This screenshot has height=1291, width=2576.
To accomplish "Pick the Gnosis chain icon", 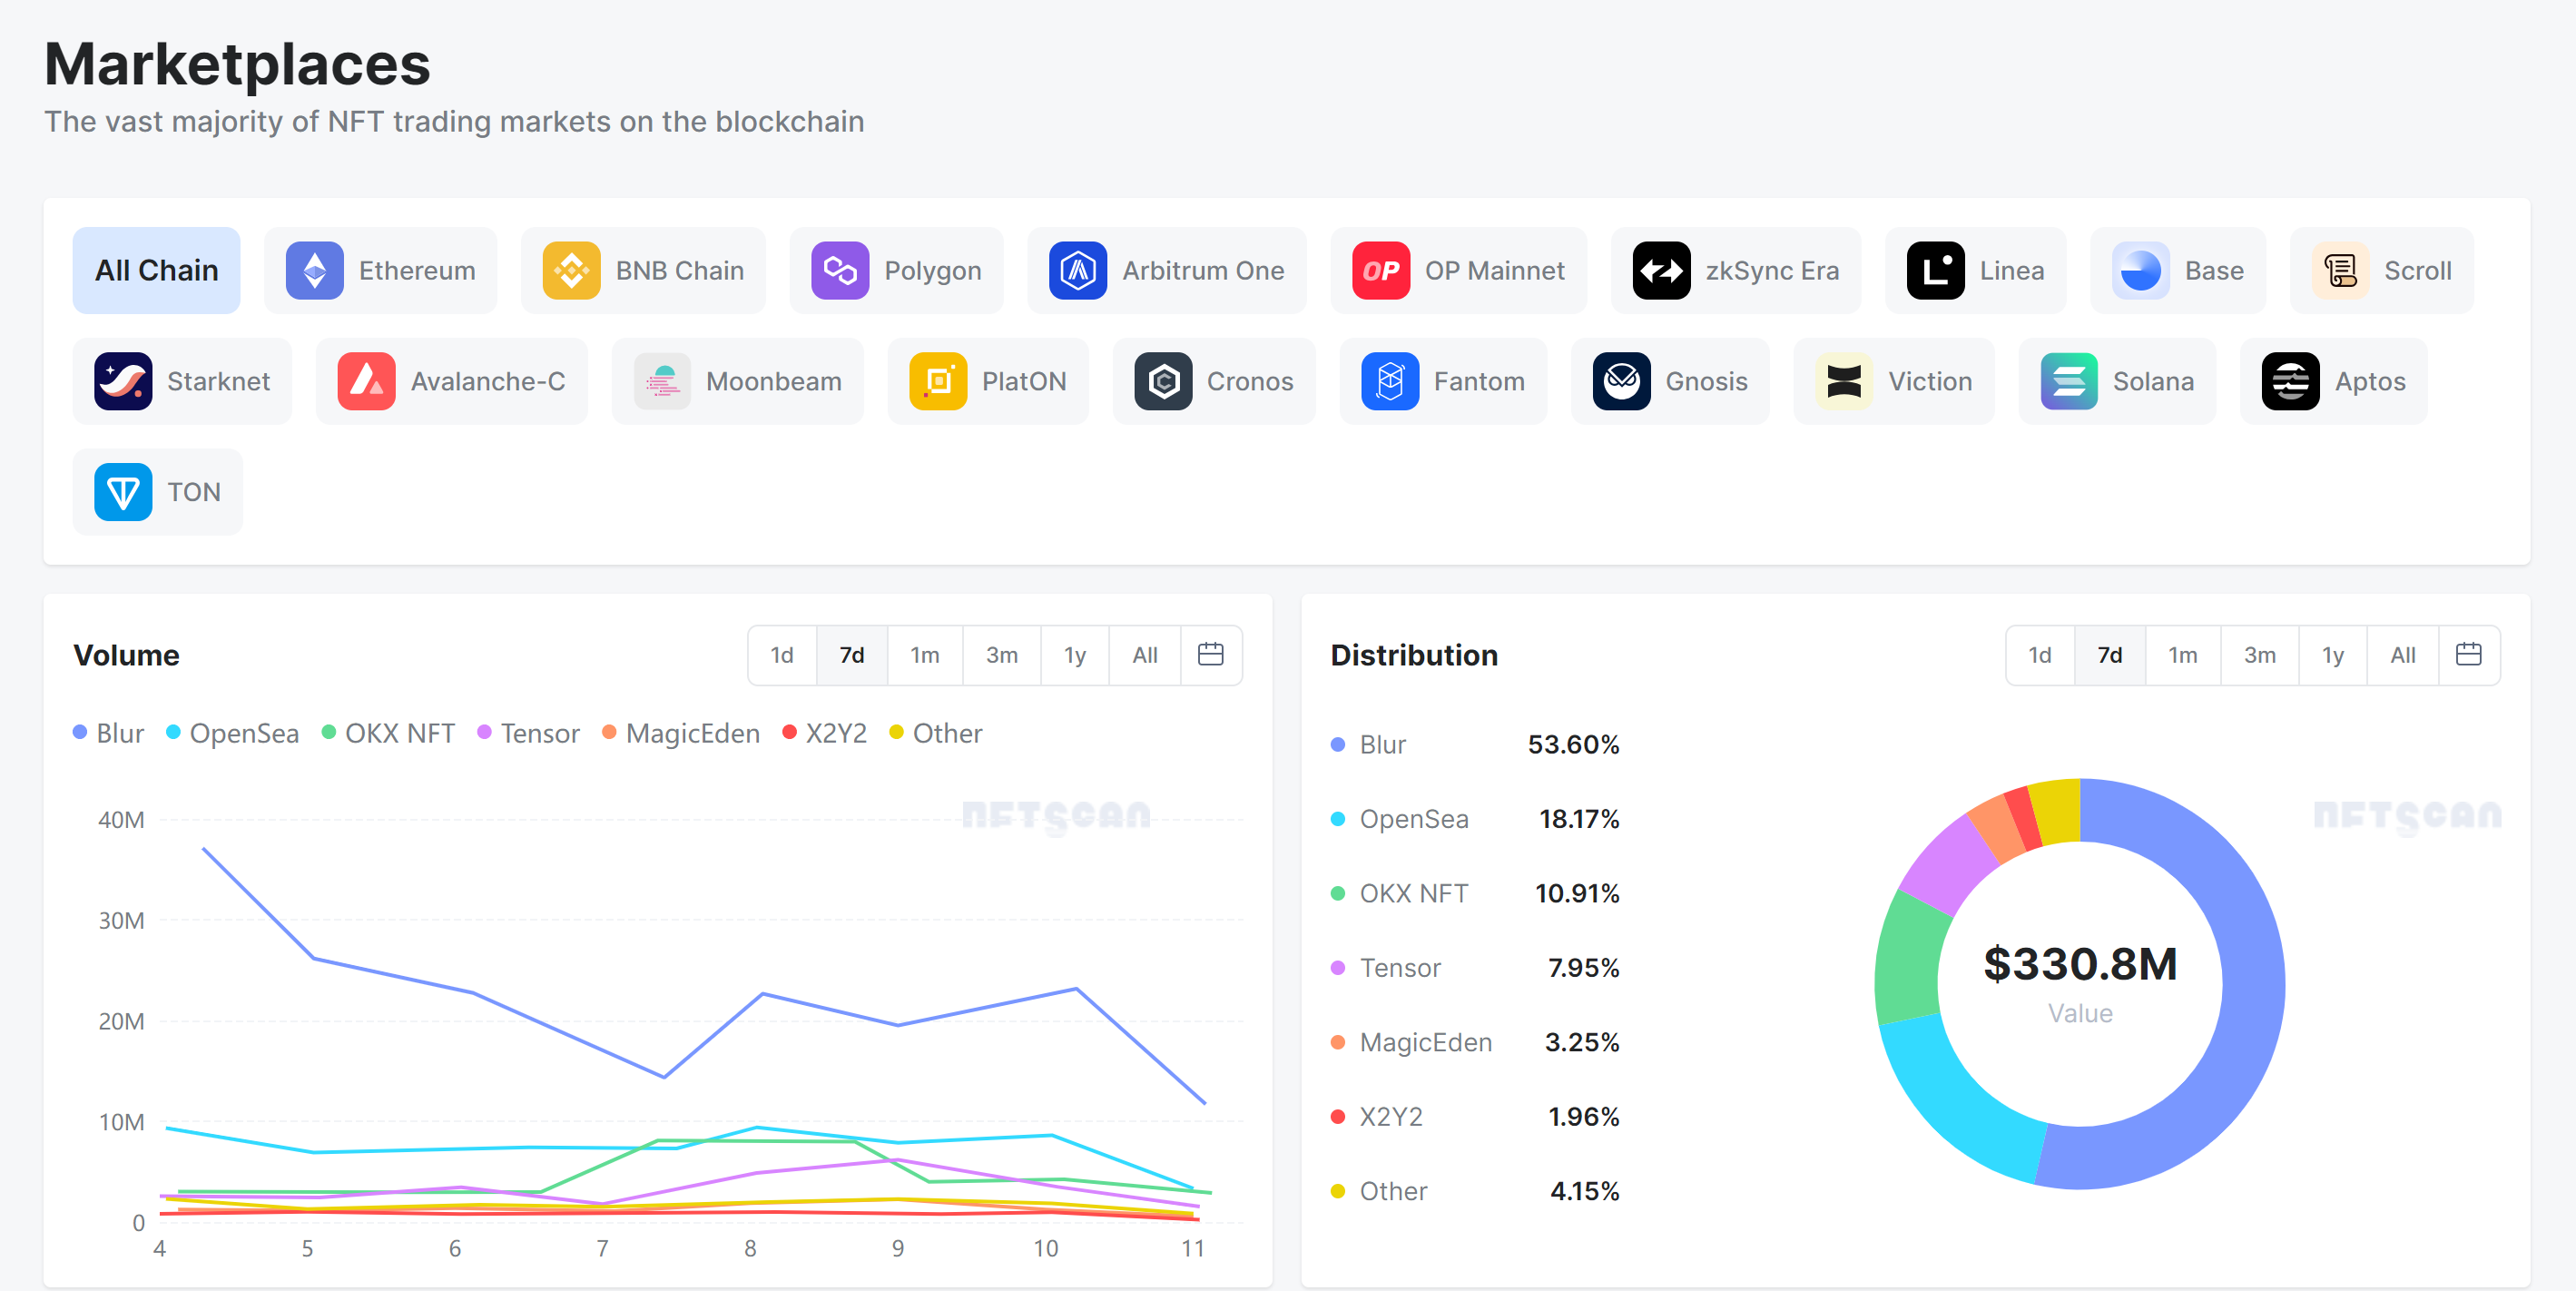I will tap(1622, 382).
